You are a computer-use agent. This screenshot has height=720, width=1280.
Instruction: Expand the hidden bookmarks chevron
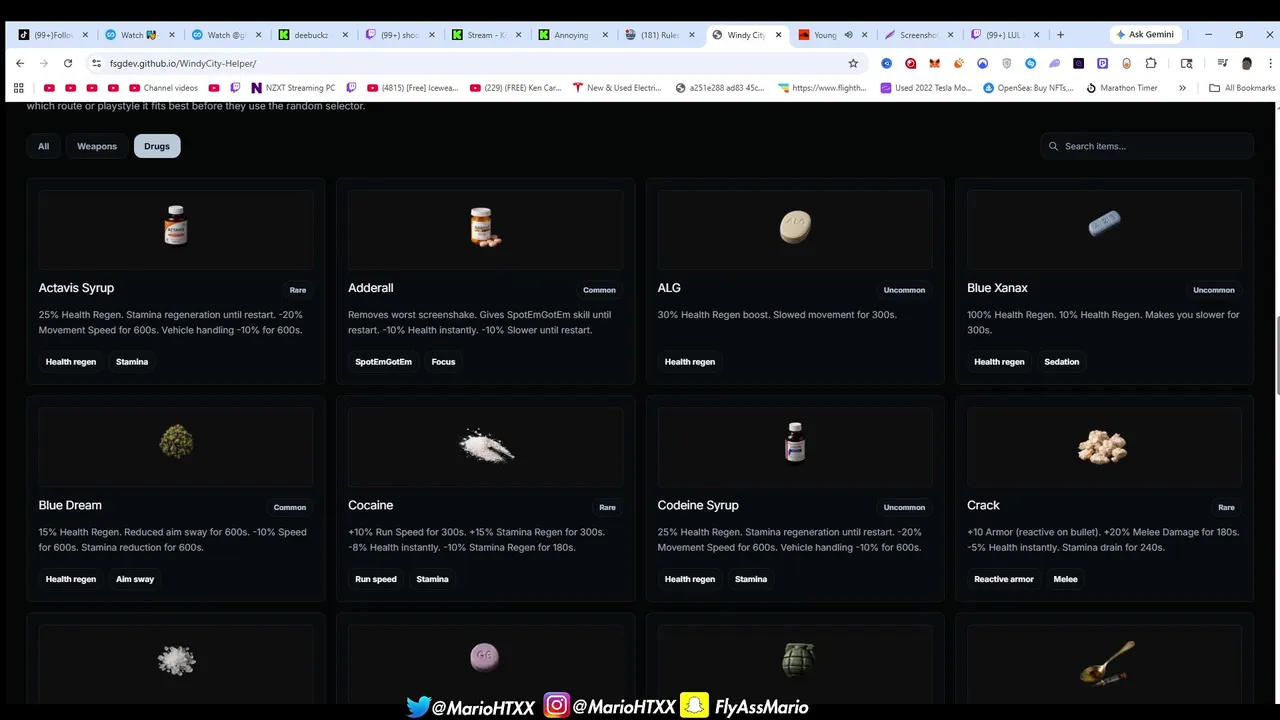tap(1182, 88)
